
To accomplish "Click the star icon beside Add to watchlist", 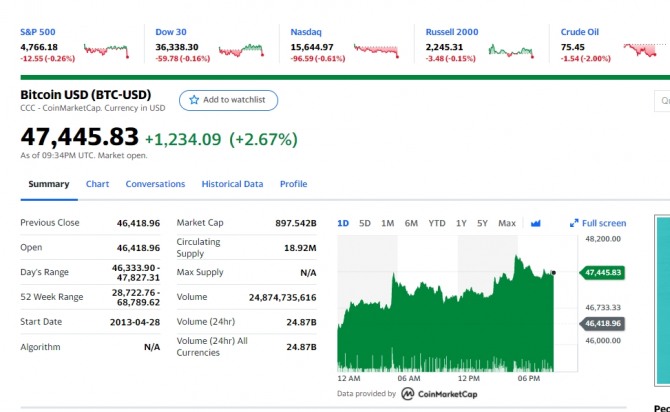I will [x=194, y=100].
